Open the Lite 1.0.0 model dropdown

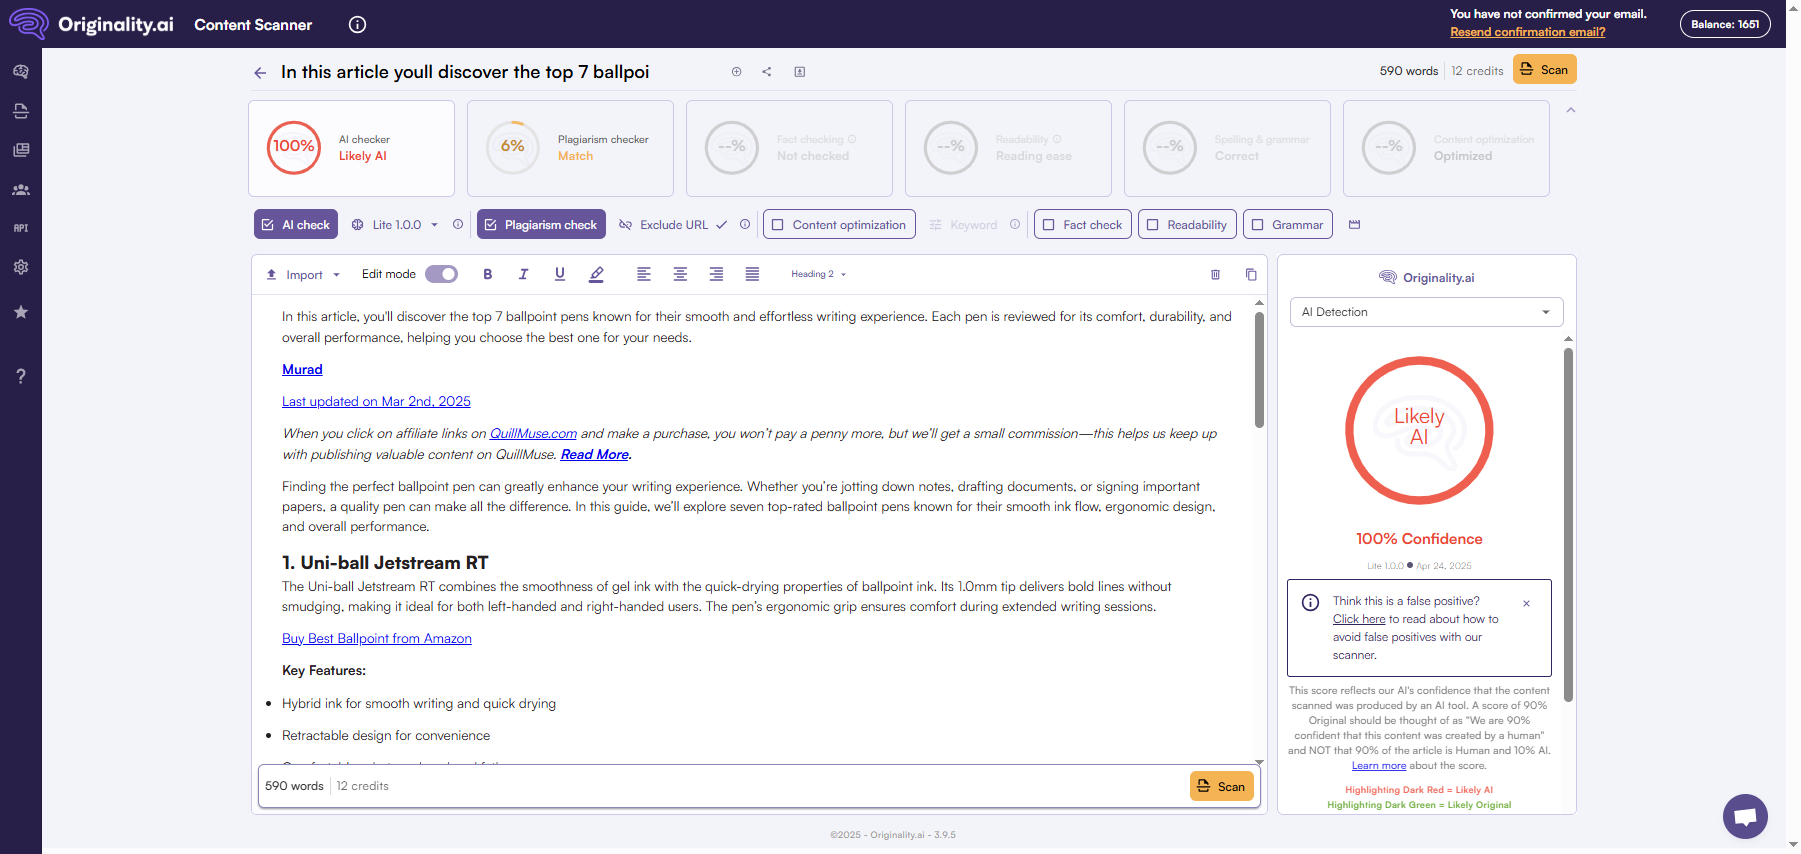click(396, 225)
